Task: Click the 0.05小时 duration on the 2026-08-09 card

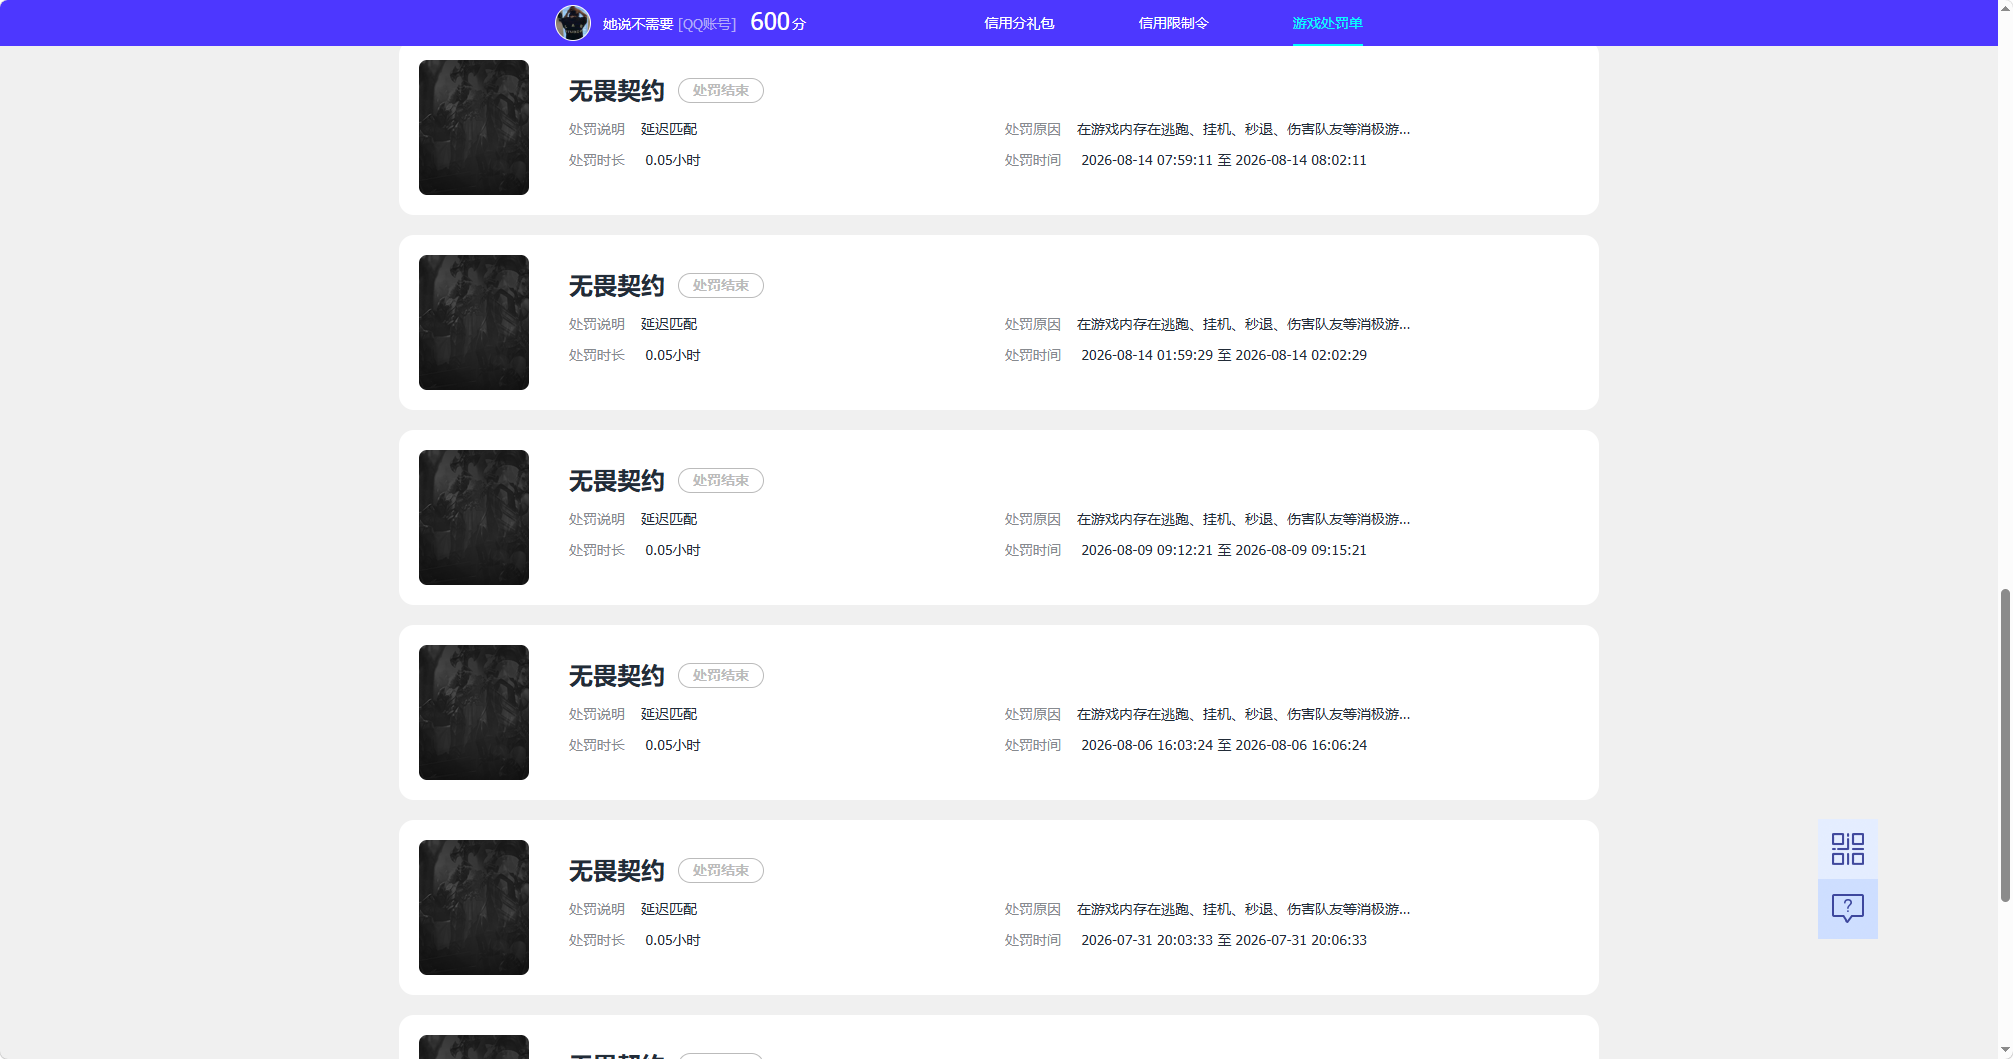Action: [673, 550]
